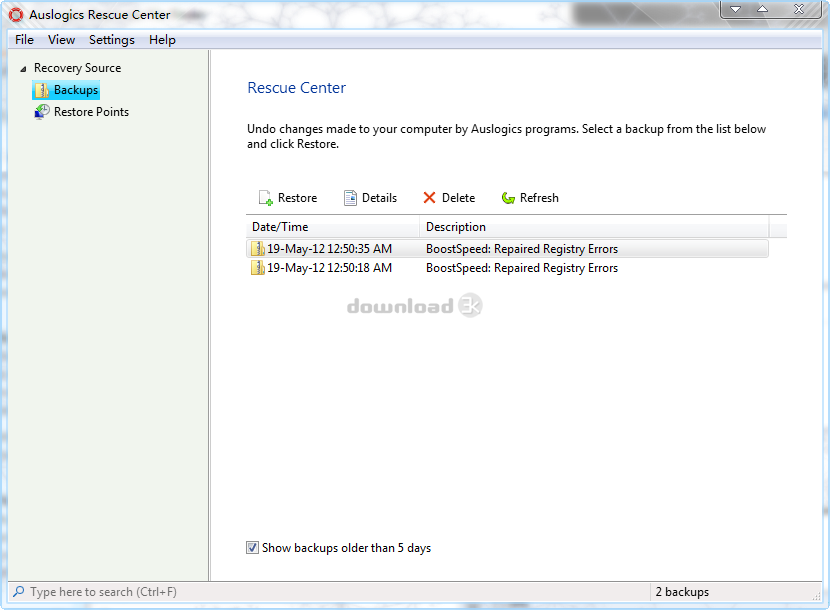The width and height of the screenshot is (830, 610).
Task: Click the description of the 12:50:35 AM backup
Action: point(522,248)
